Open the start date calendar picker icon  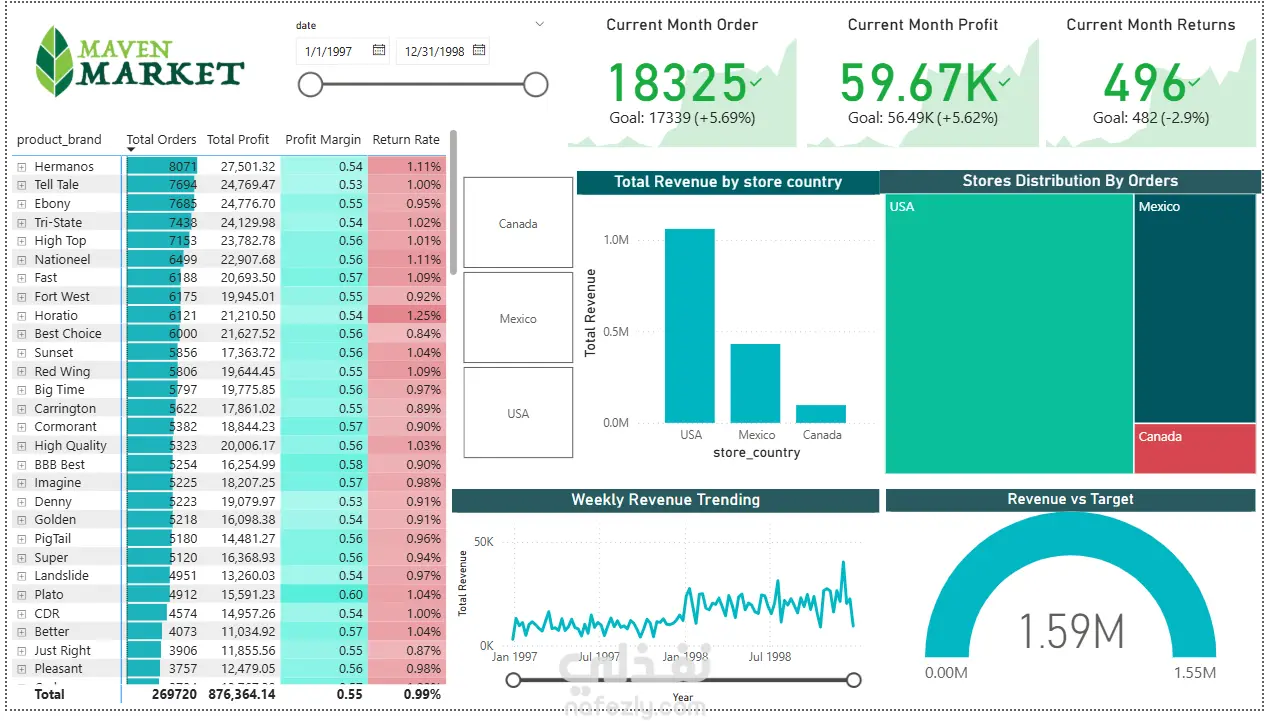(x=379, y=50)
